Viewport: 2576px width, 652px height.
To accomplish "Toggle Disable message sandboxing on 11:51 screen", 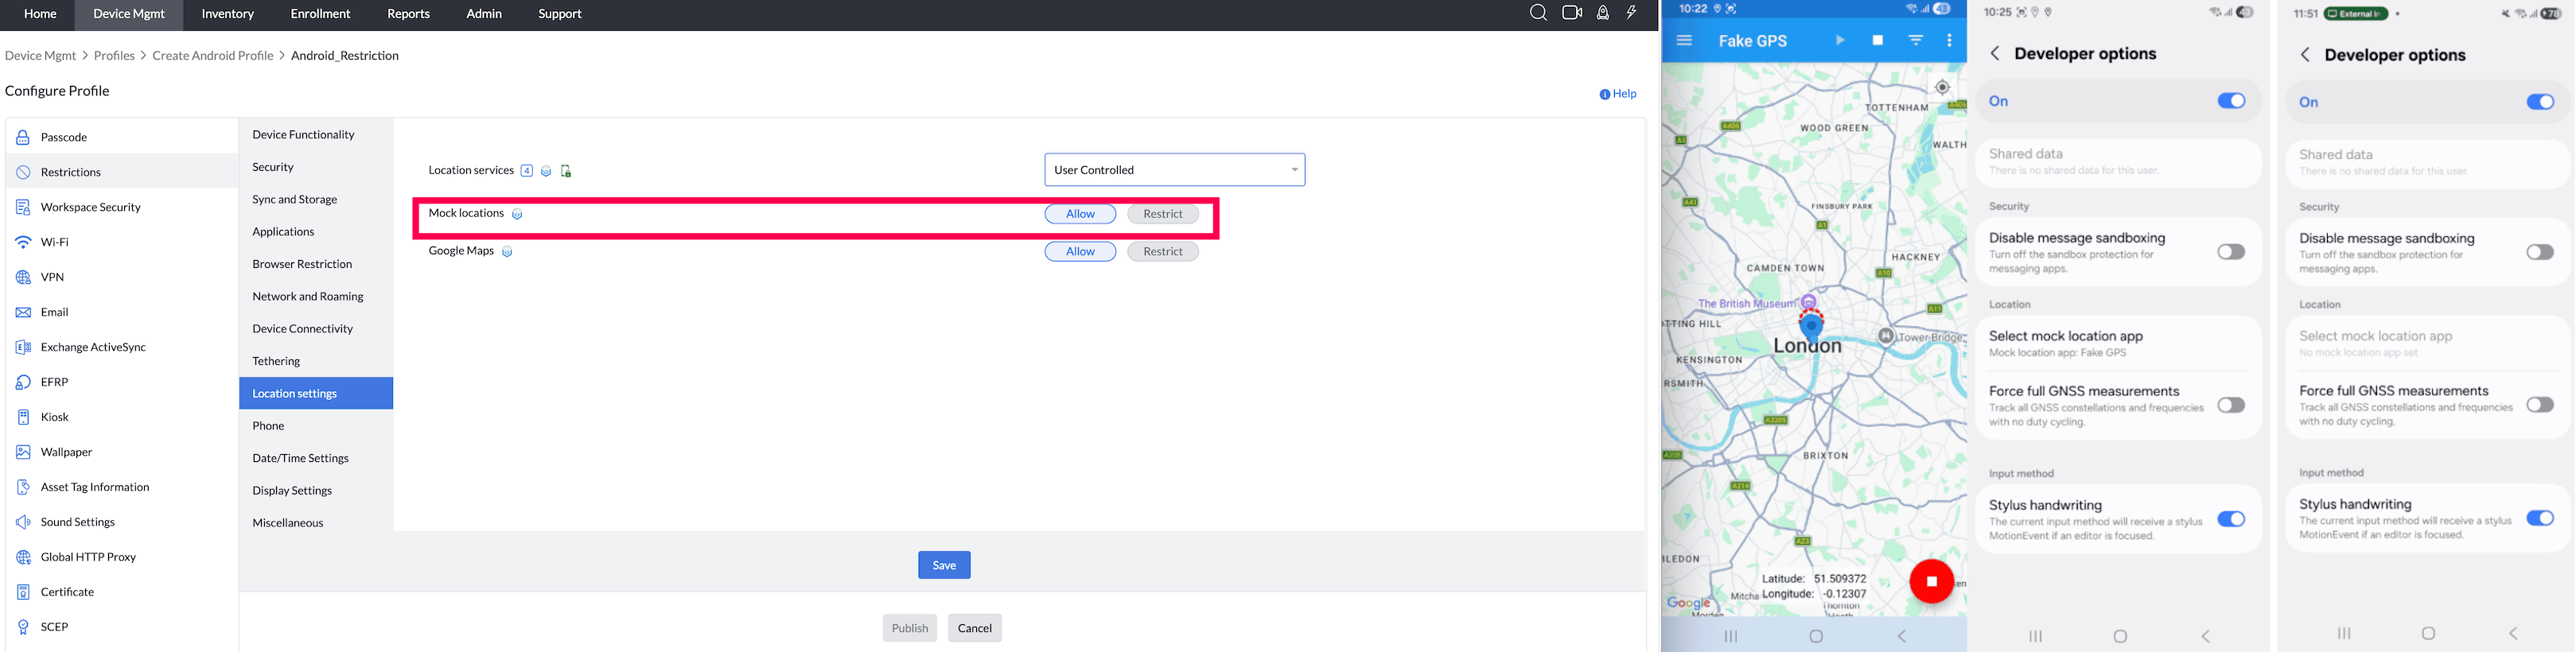I will click(2540, 252).
